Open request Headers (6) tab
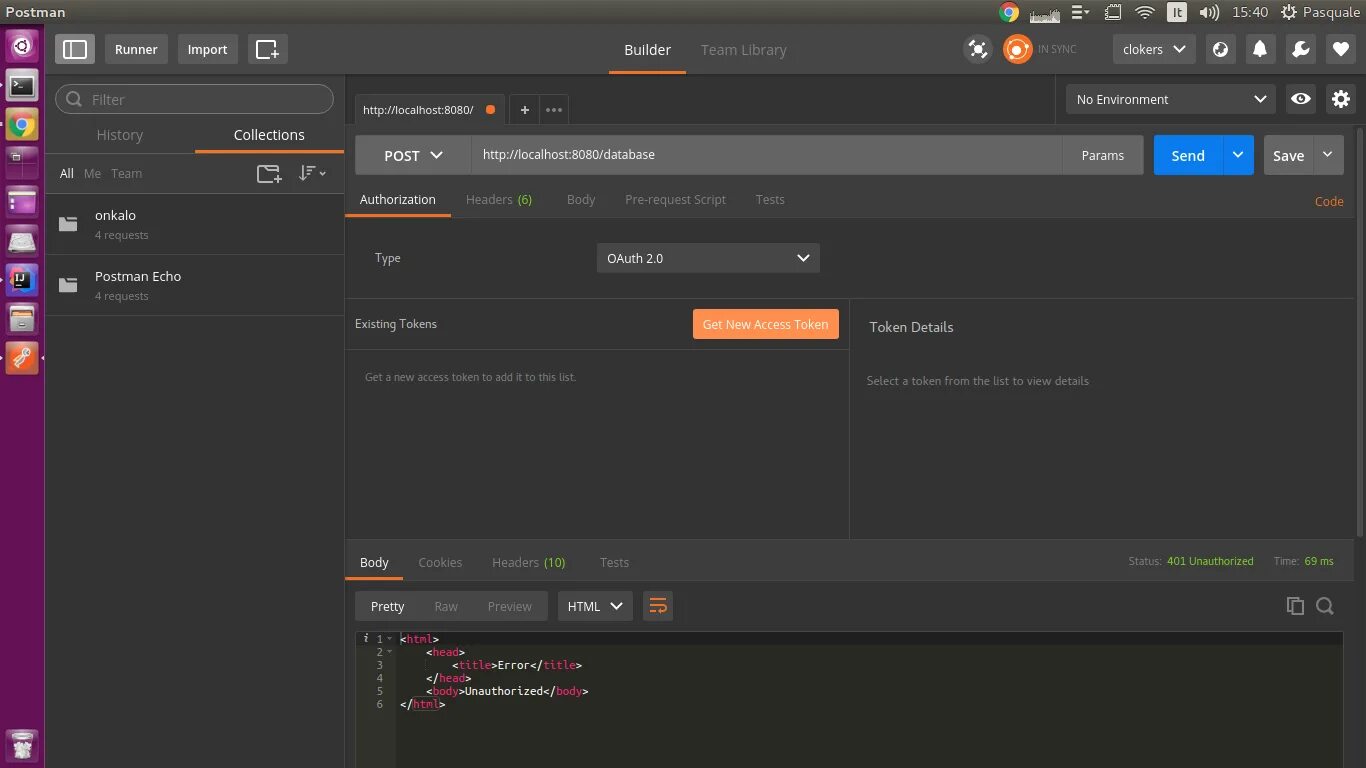The width and height of the screenshot is (1366, 768). coord(499,199)
